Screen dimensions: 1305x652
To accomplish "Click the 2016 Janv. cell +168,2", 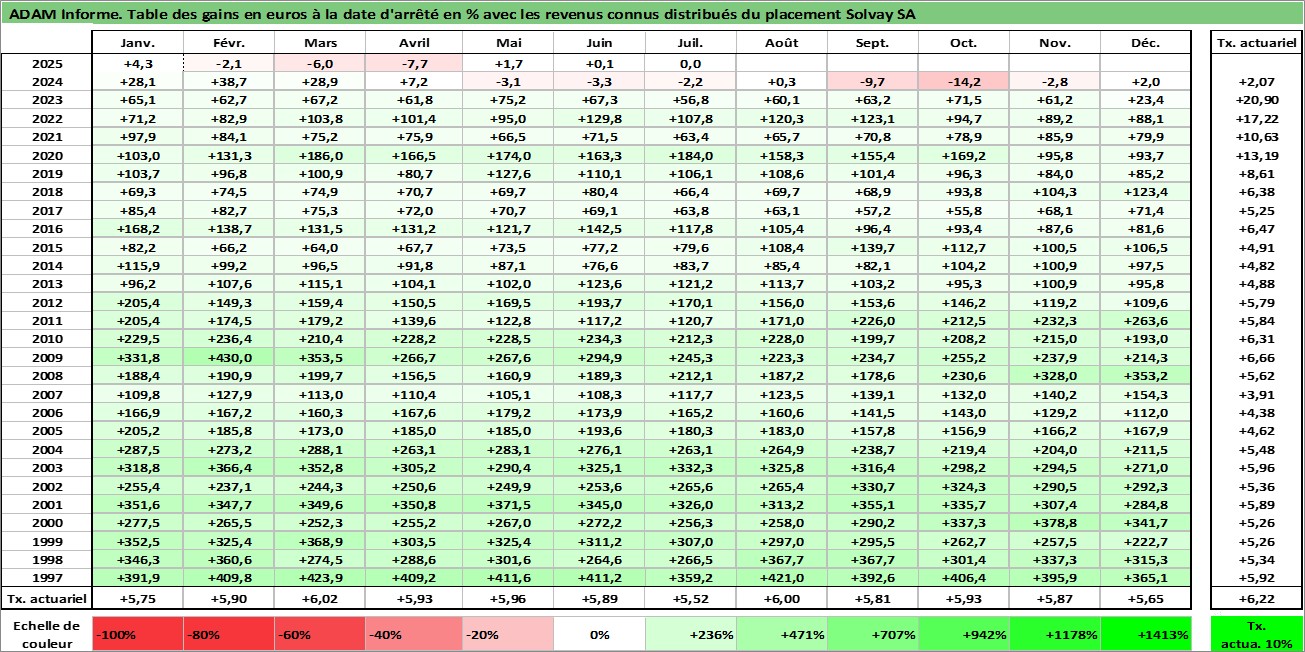I will [x=137, y=229].
